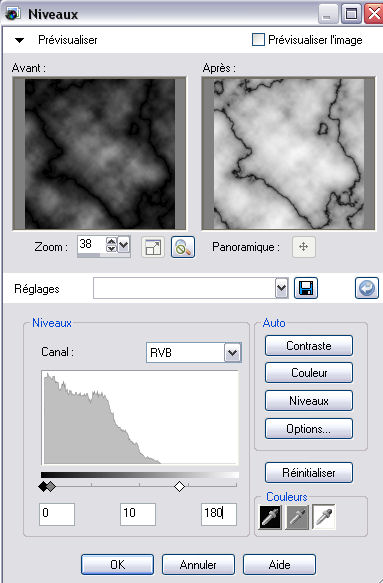383x583 pixels.
Task: Increase zoom with the up stepper arrow
Action: (111, 241)
